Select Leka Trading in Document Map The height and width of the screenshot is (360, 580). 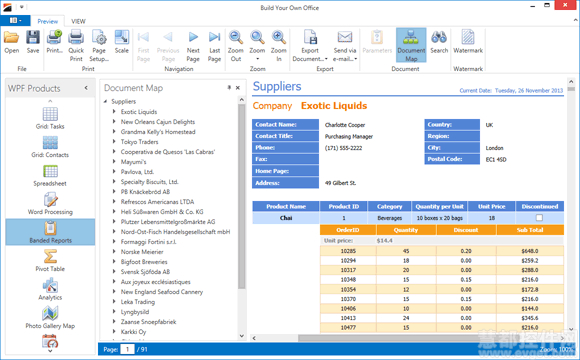tap(138, 302)
